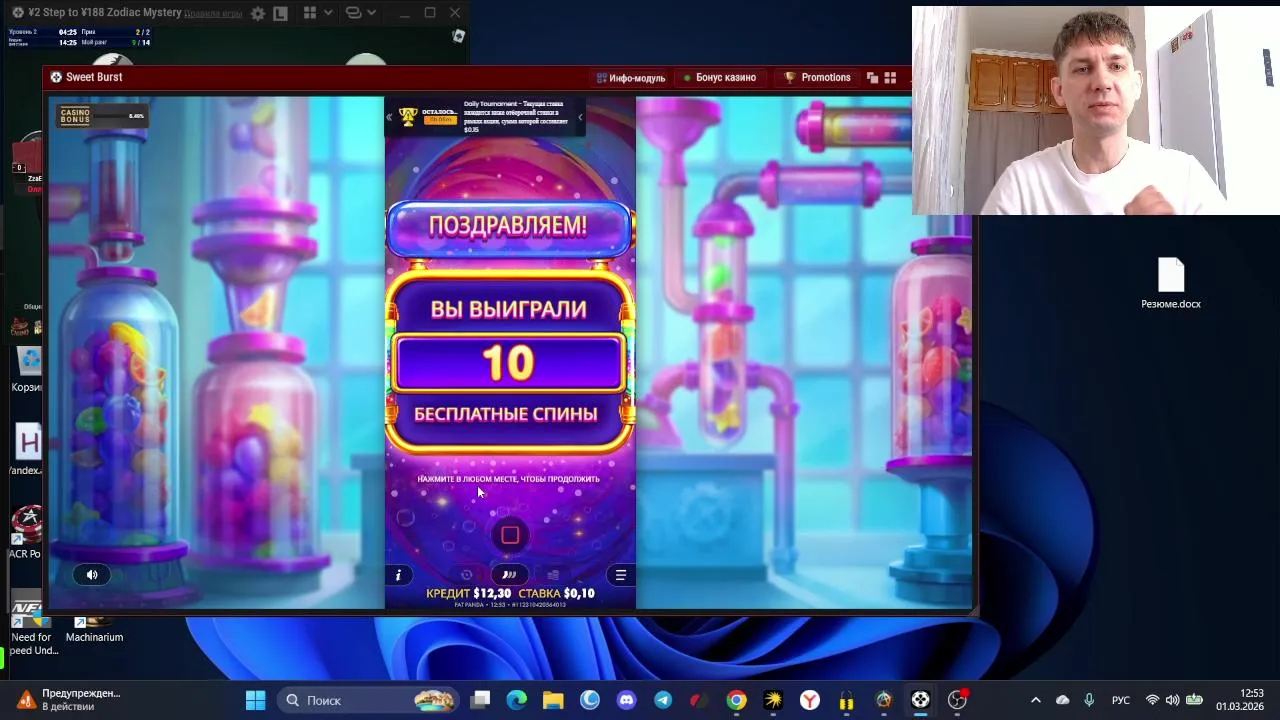Image resolution: width=1280 pixels, height=720 pixels.
Task: Click the card icon in poker window
Action: coord(458,36)
